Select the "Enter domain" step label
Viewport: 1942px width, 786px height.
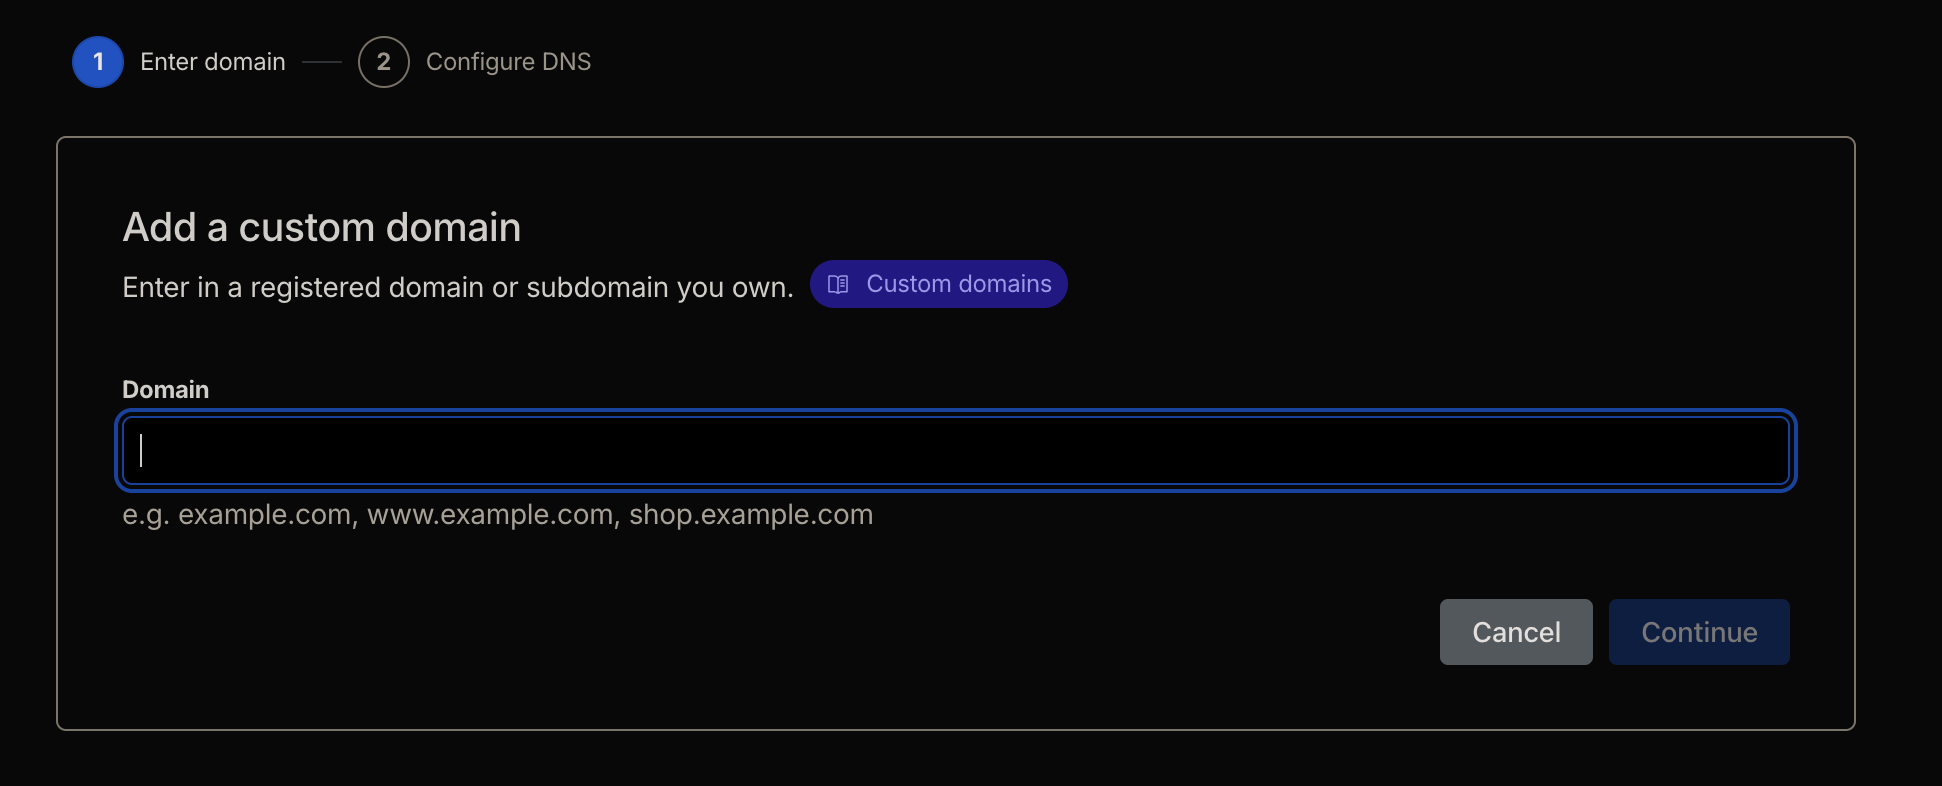tap(213, 62)
